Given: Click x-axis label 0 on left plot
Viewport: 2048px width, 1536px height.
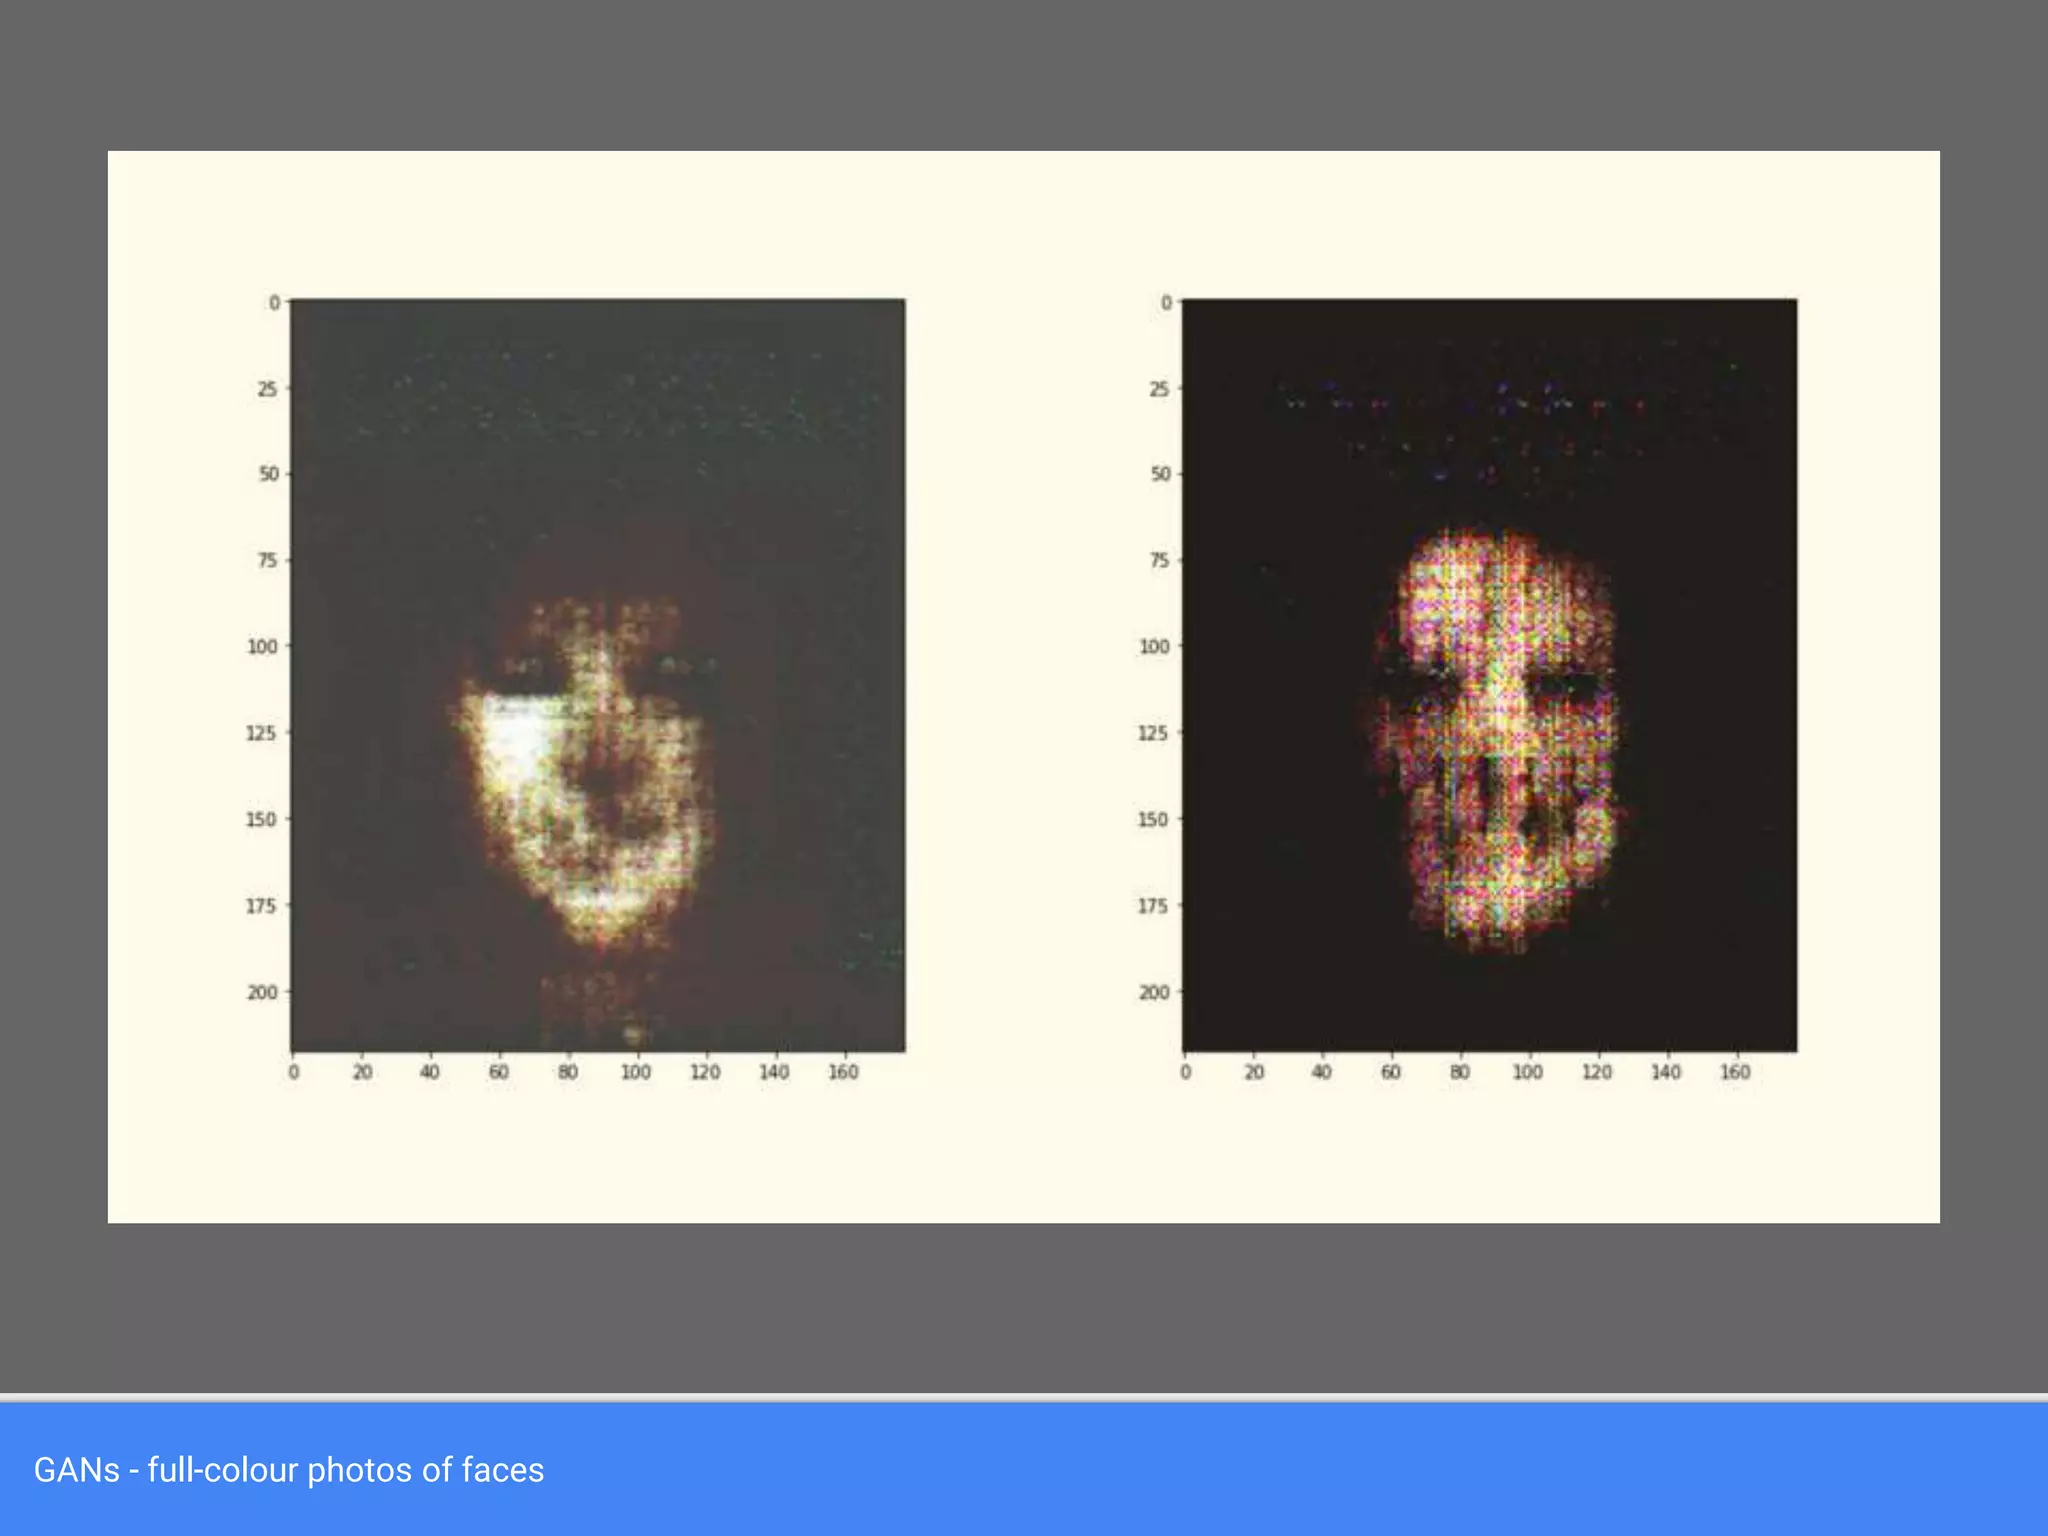Looking at the screenshot, I should click(x=293, y=1072).
